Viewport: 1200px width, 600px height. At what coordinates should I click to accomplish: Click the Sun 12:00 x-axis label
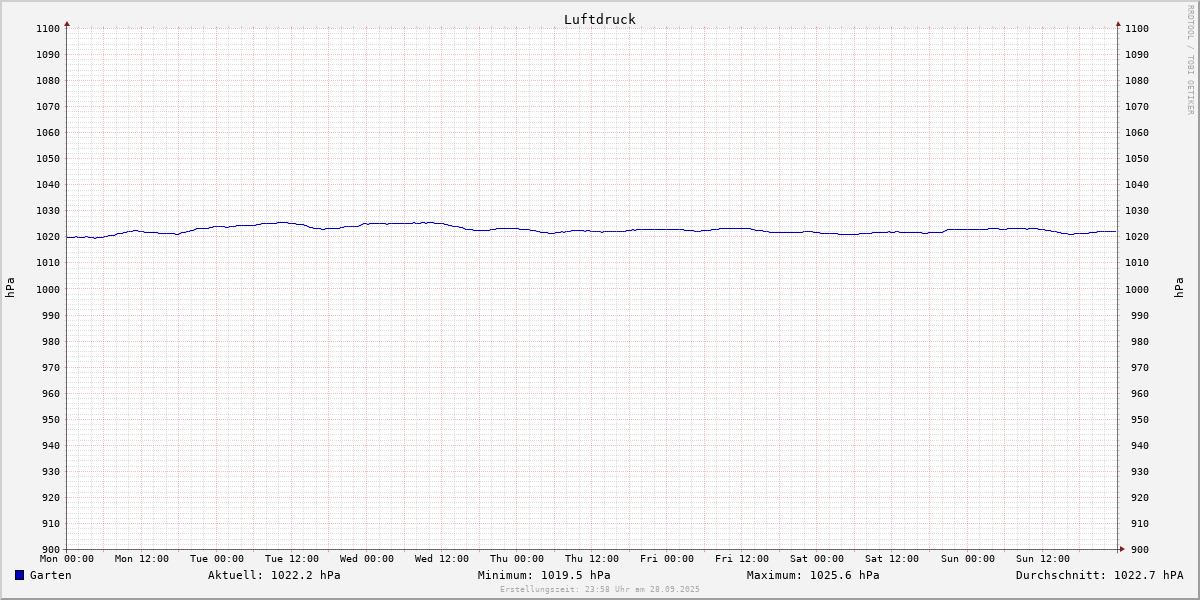1042,559
